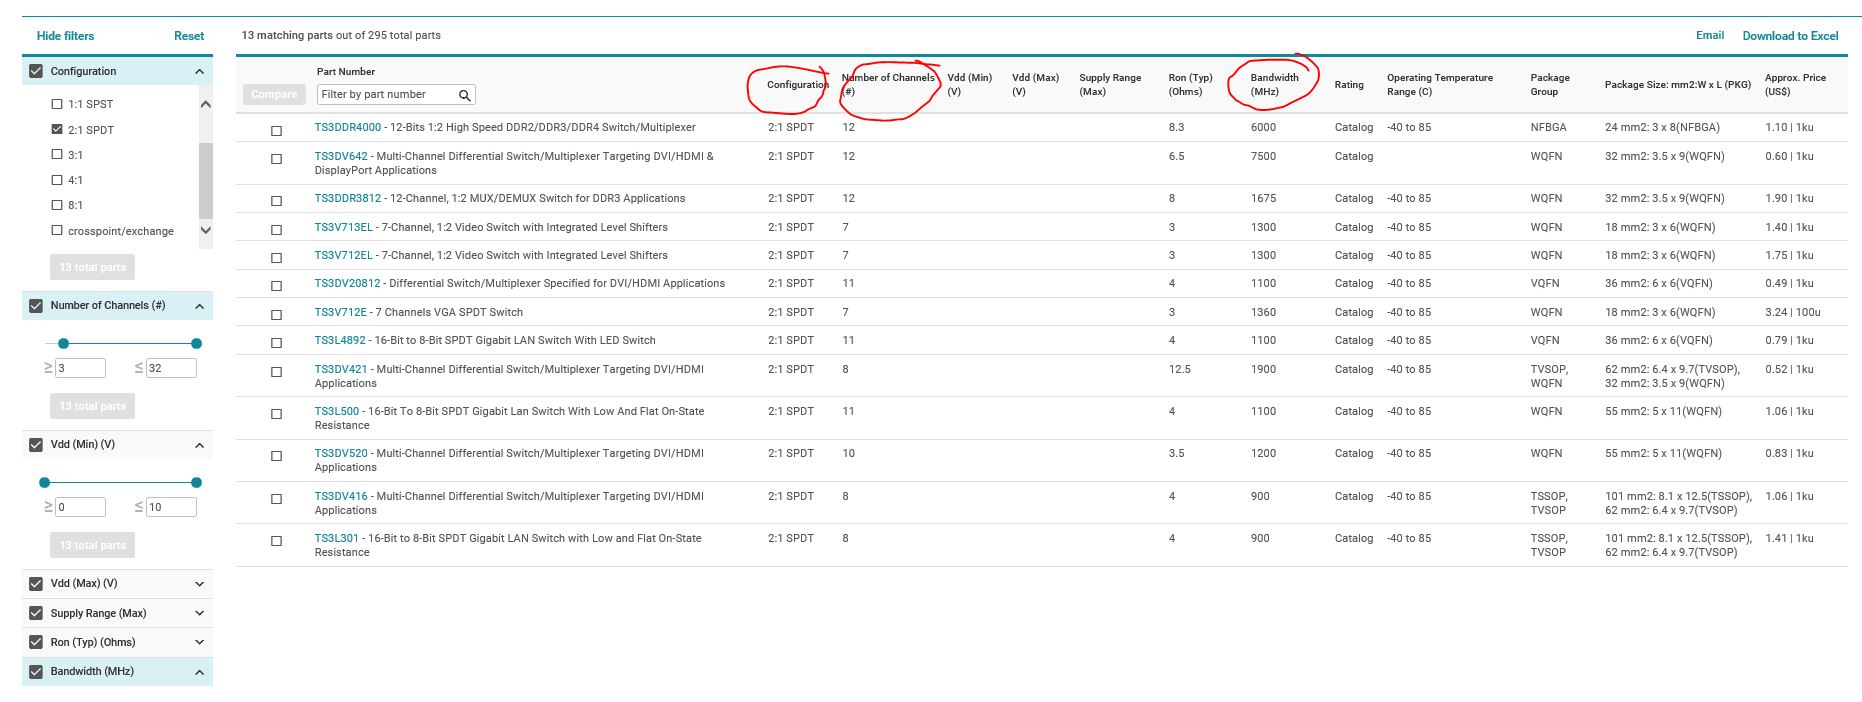Sort by the Approx. Price column header
This screenshot has height=702, width=1862.
(1795, 84)
